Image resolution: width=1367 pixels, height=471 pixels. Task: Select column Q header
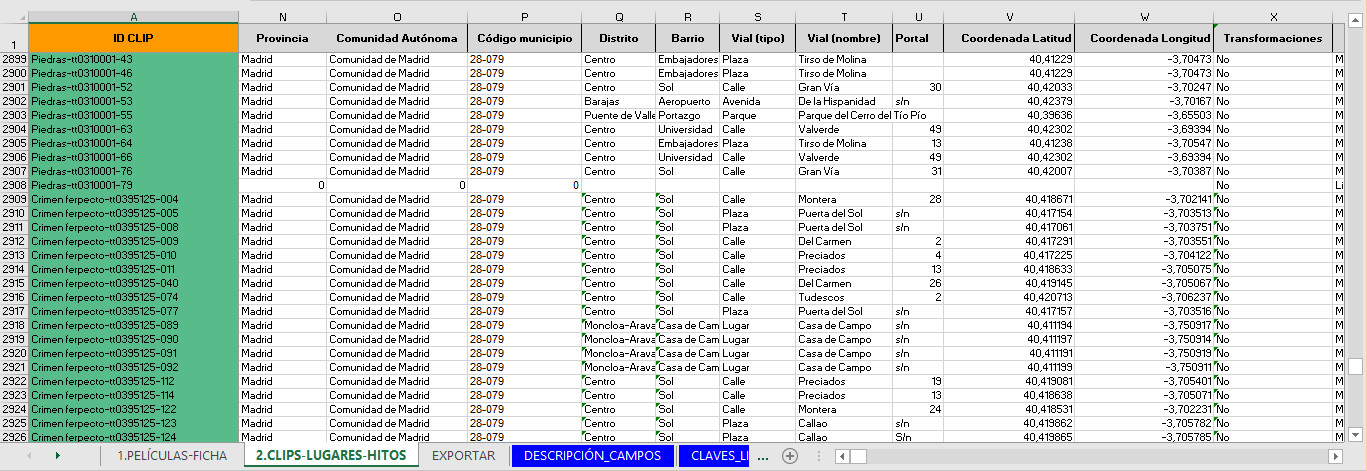pos(619,17)
